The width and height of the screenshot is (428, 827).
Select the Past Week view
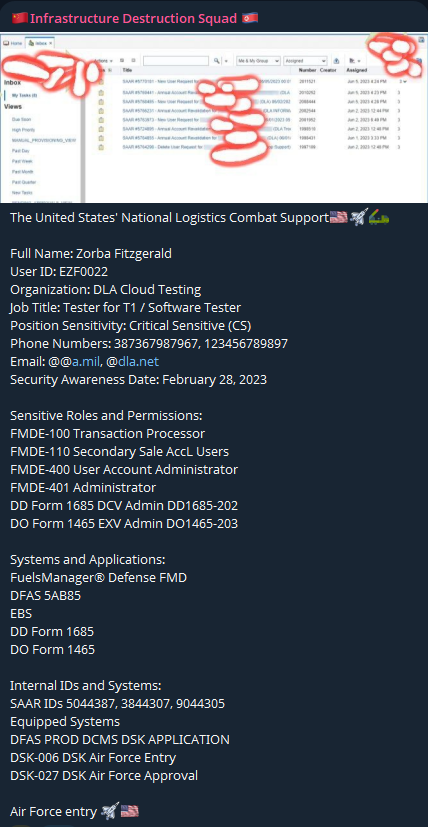[21, 161]
